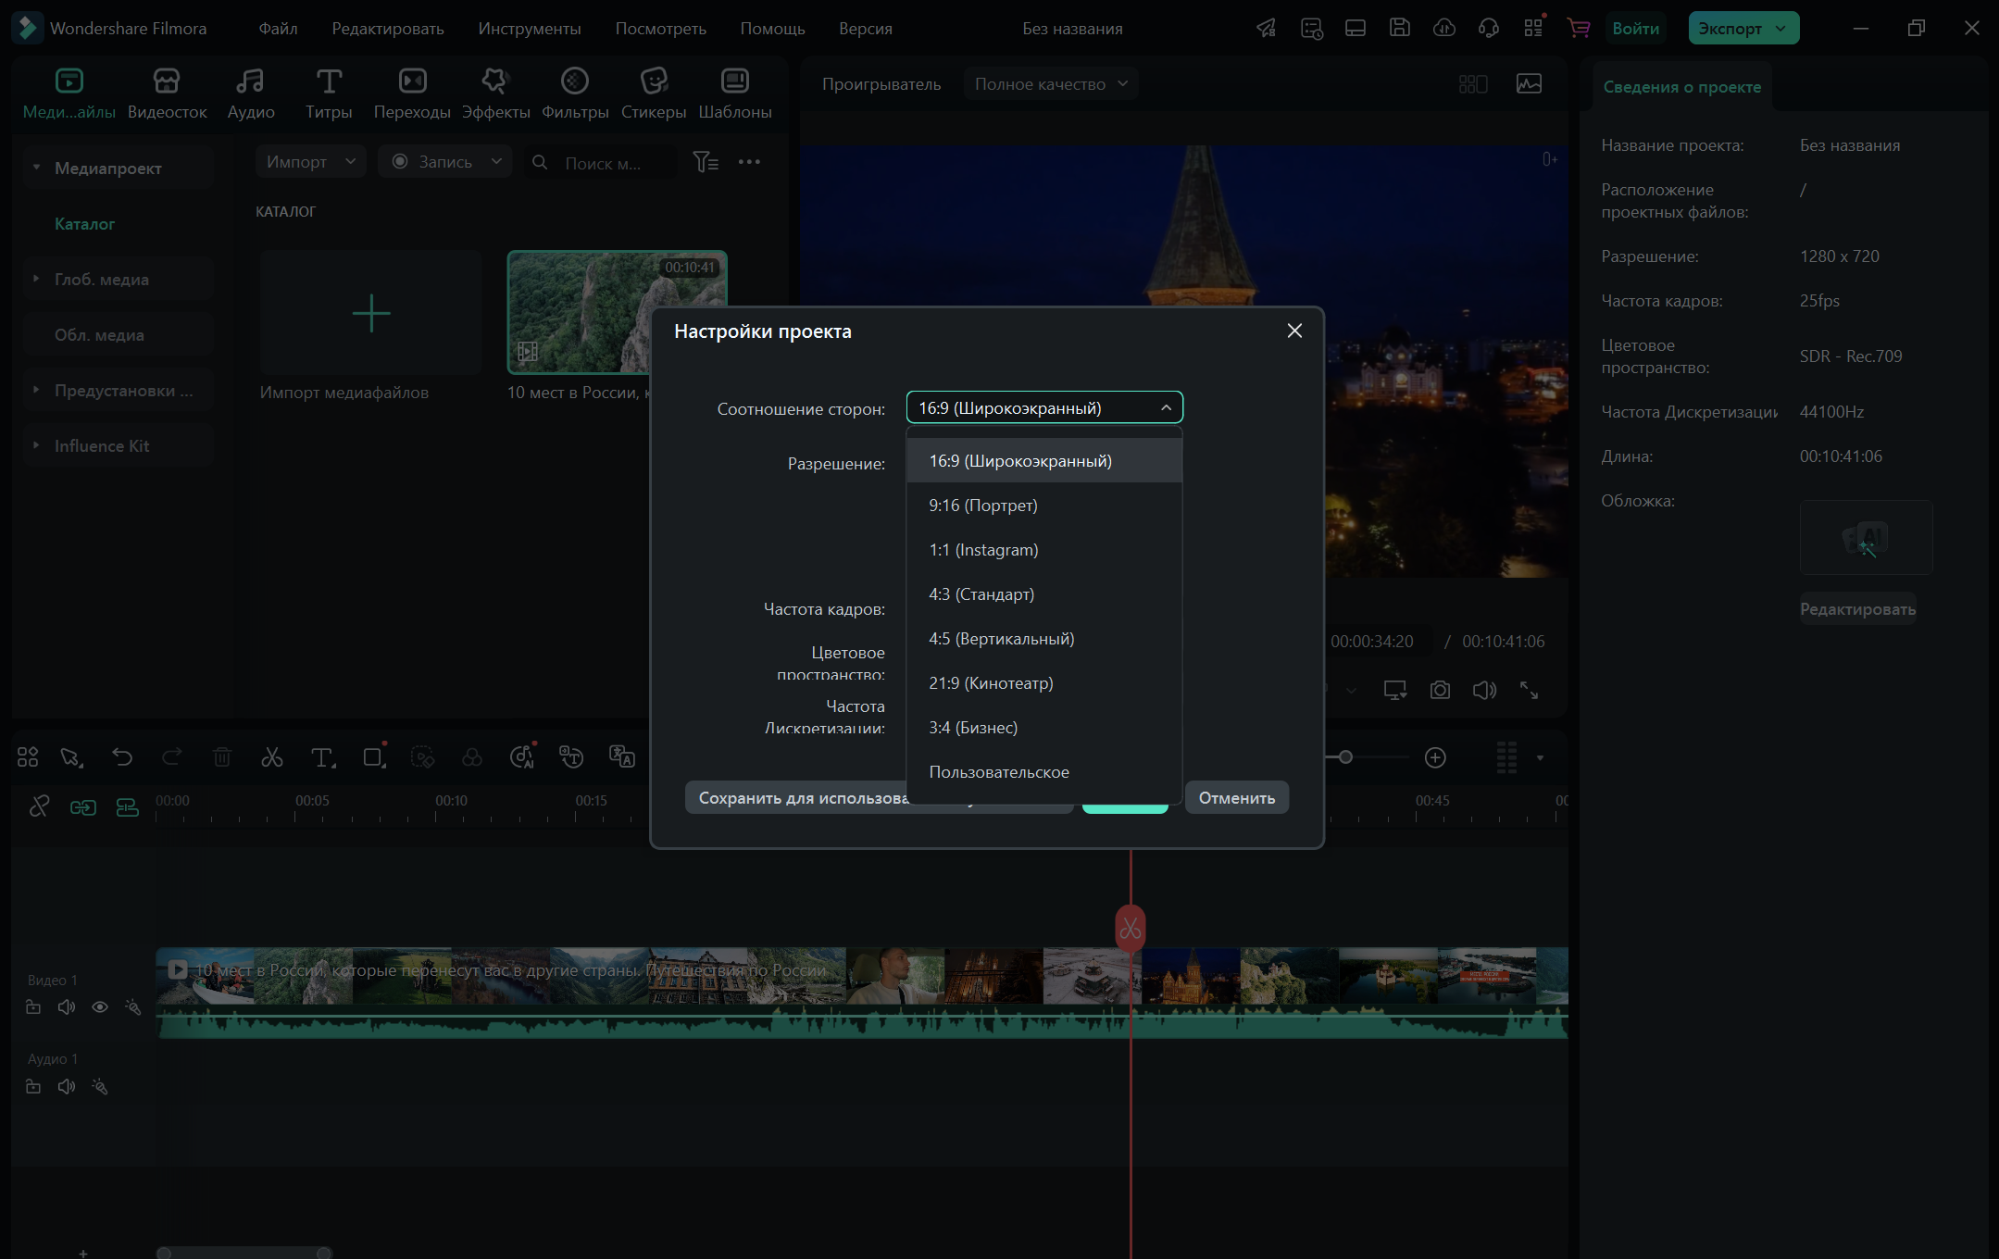
Task: Lock the Video 1 track
Action: tap(33, 1007)
